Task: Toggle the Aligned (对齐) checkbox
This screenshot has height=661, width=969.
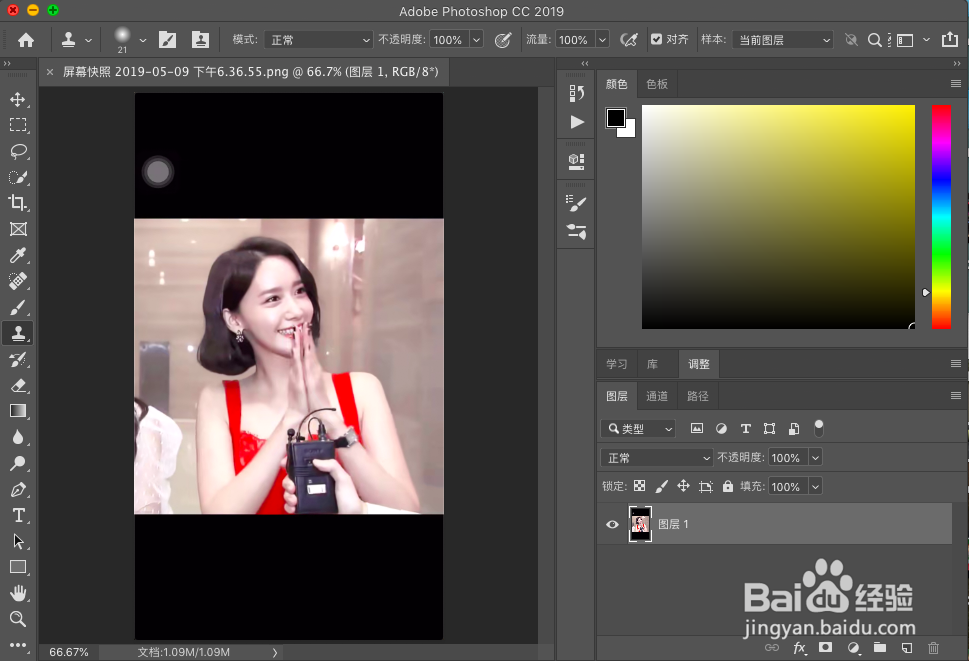Action: pos(656,40)
